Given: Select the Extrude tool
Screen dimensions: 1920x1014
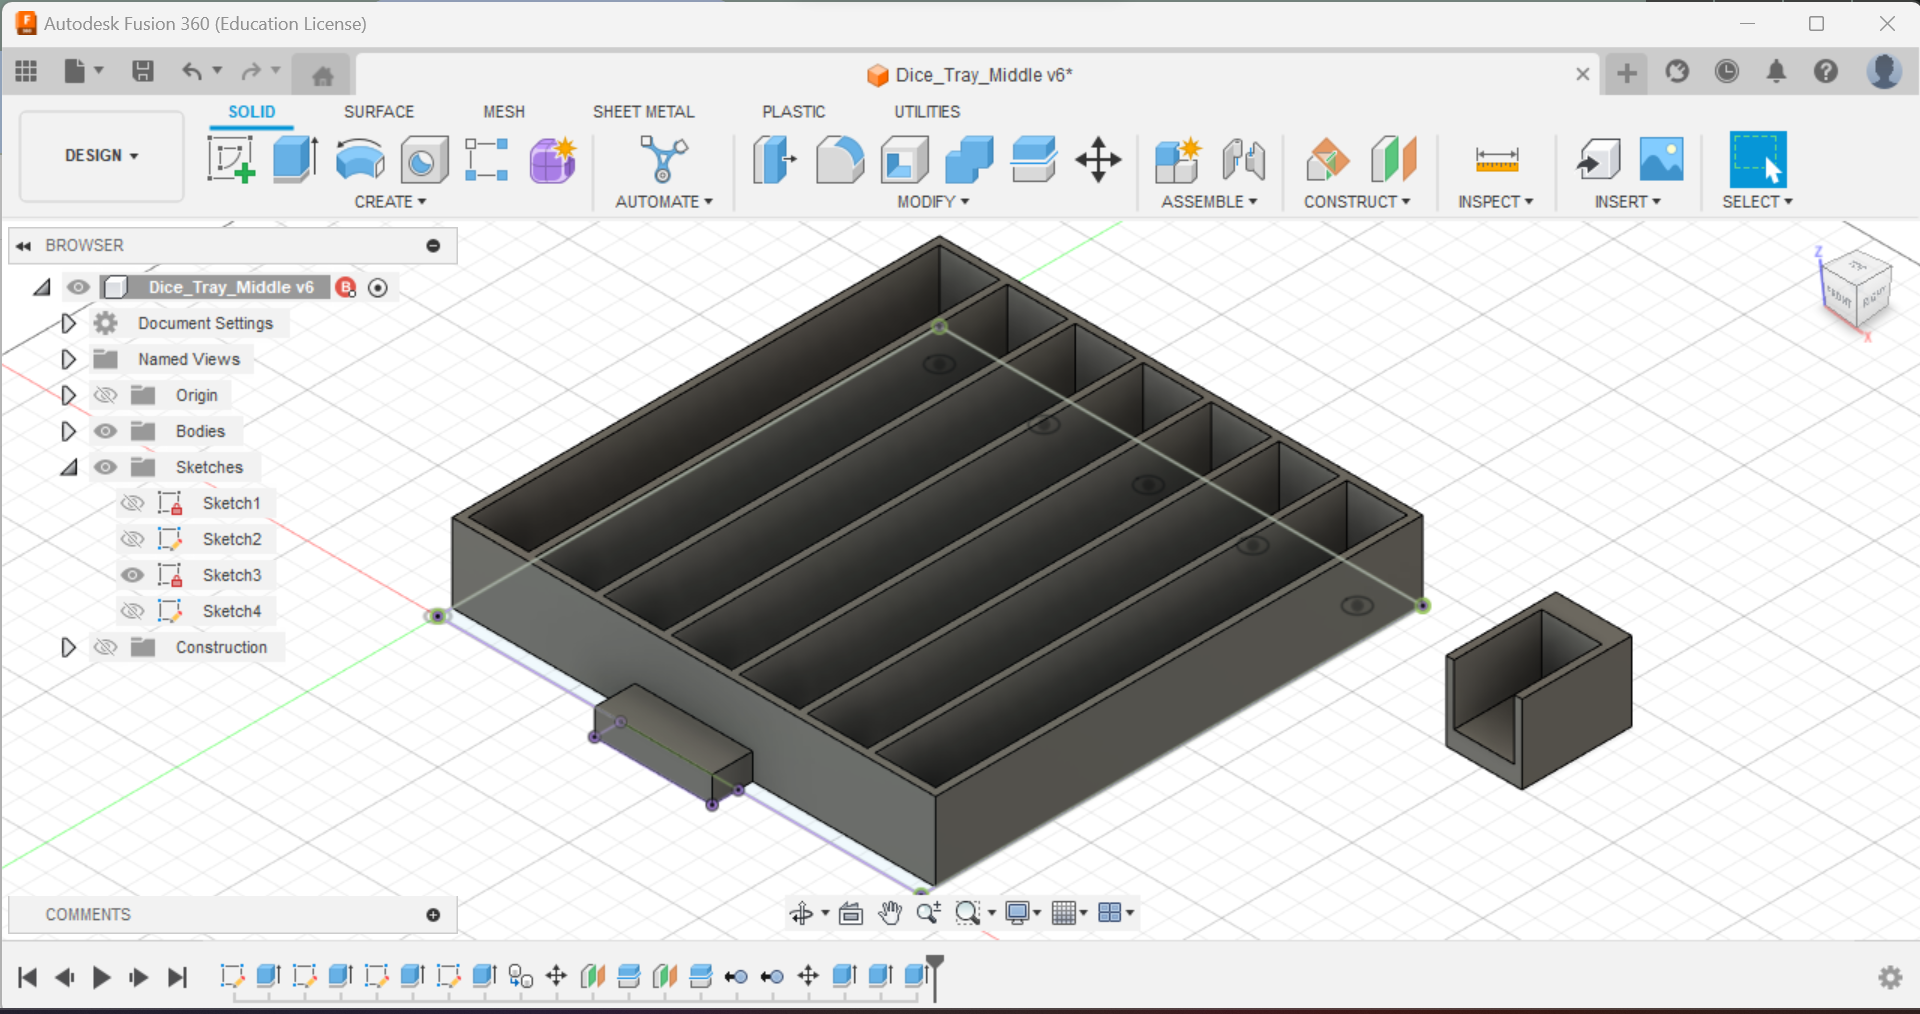Looking at the screenshot, I should click(295, 159).
